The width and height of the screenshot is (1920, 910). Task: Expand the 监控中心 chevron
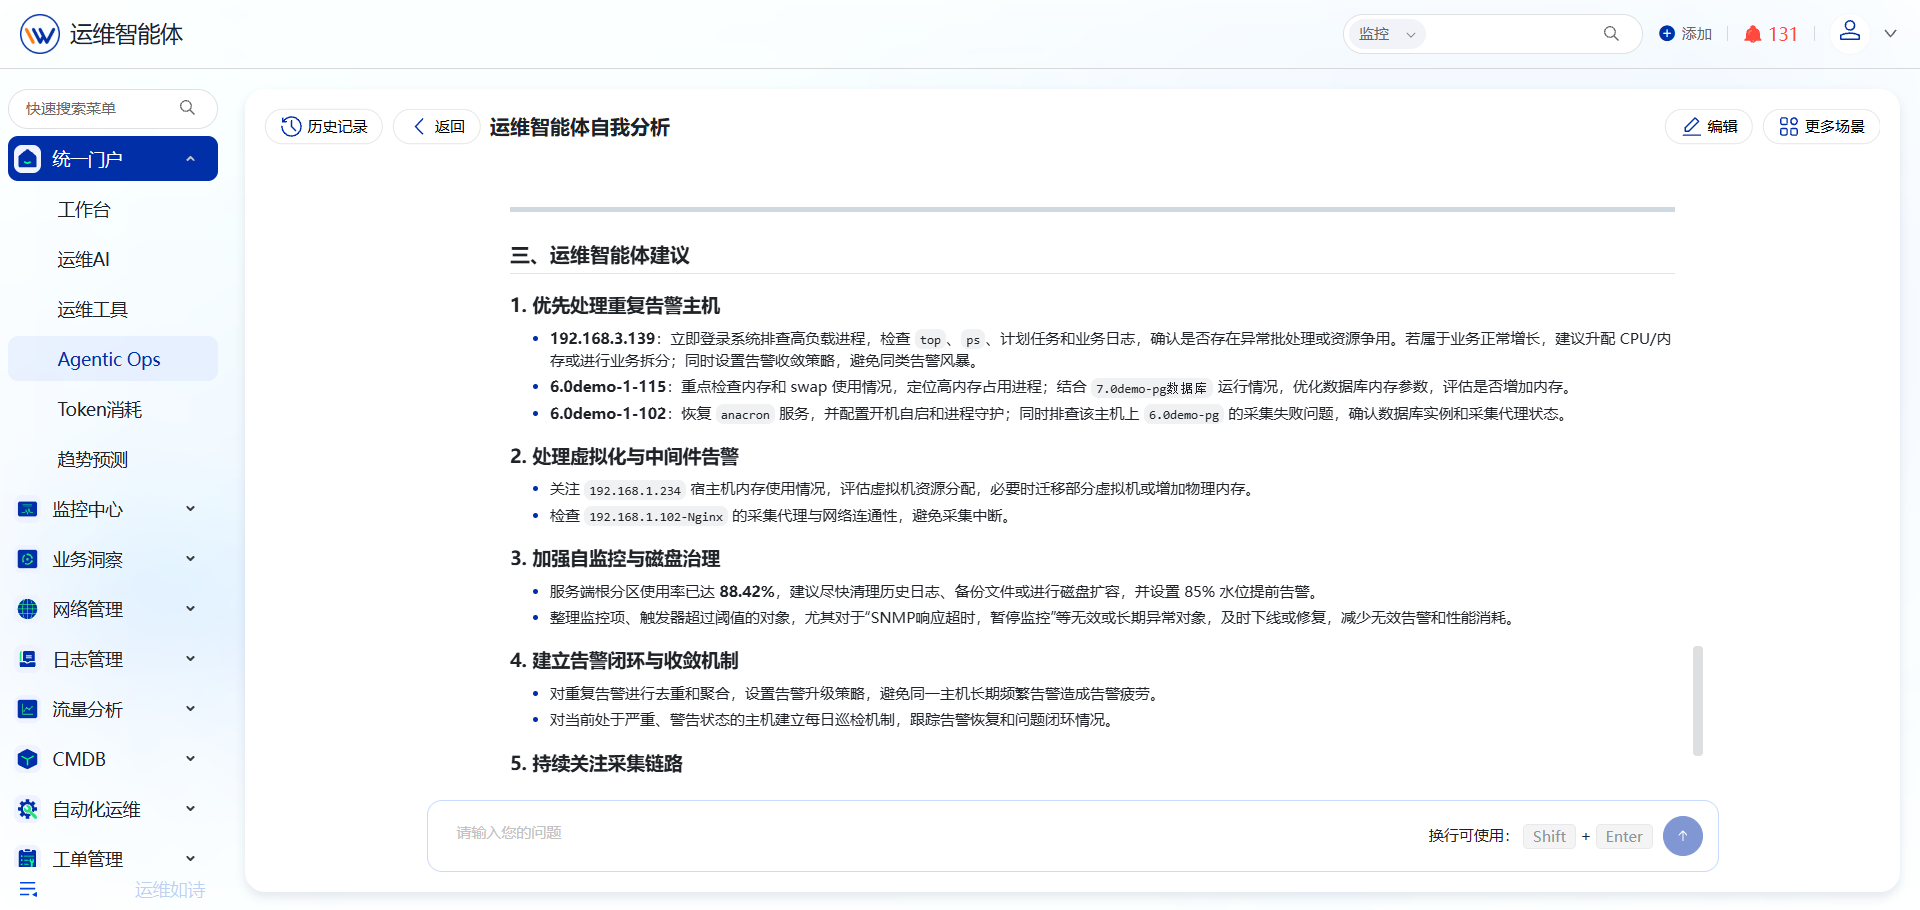coord(190,509)
